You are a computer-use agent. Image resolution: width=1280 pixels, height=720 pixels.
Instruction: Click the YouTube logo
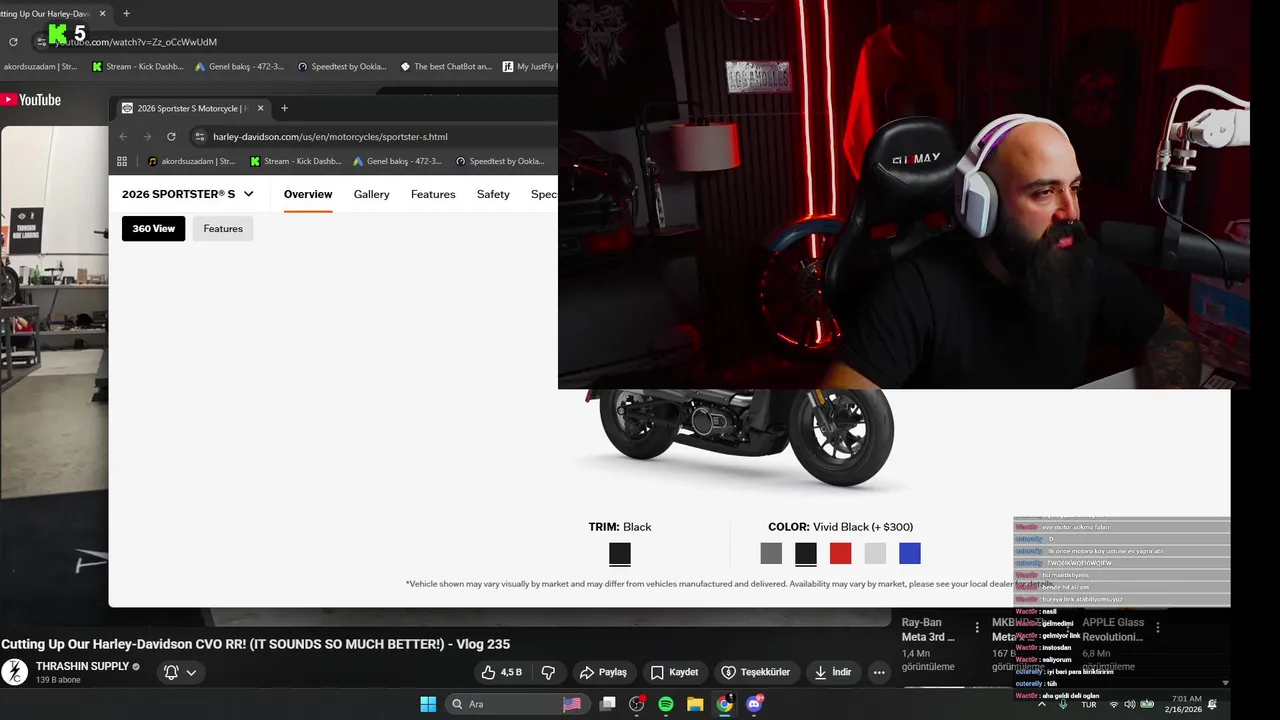tap(31, 100)
